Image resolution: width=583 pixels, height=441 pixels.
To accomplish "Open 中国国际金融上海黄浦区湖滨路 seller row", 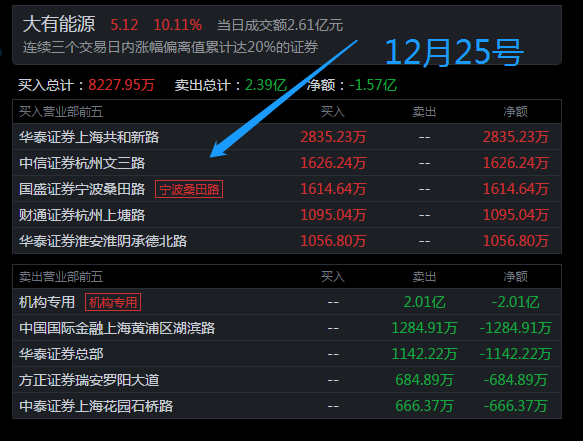I will pyautogui.click(x=287, y=328).
